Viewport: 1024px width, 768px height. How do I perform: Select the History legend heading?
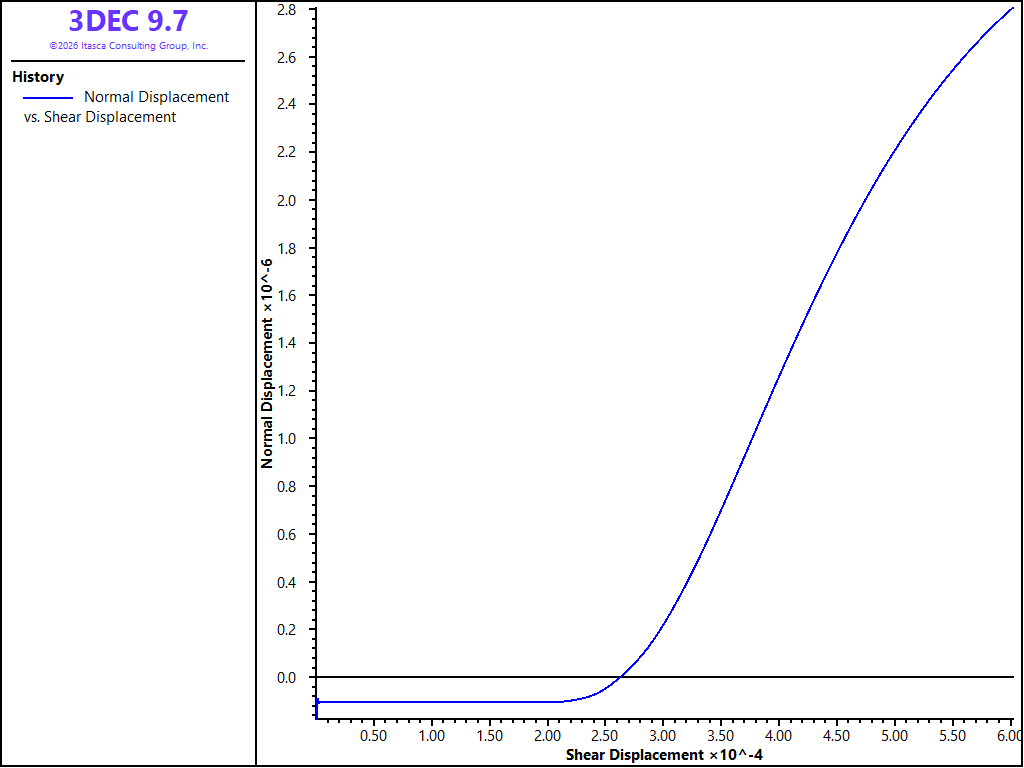tap(38, 77)
